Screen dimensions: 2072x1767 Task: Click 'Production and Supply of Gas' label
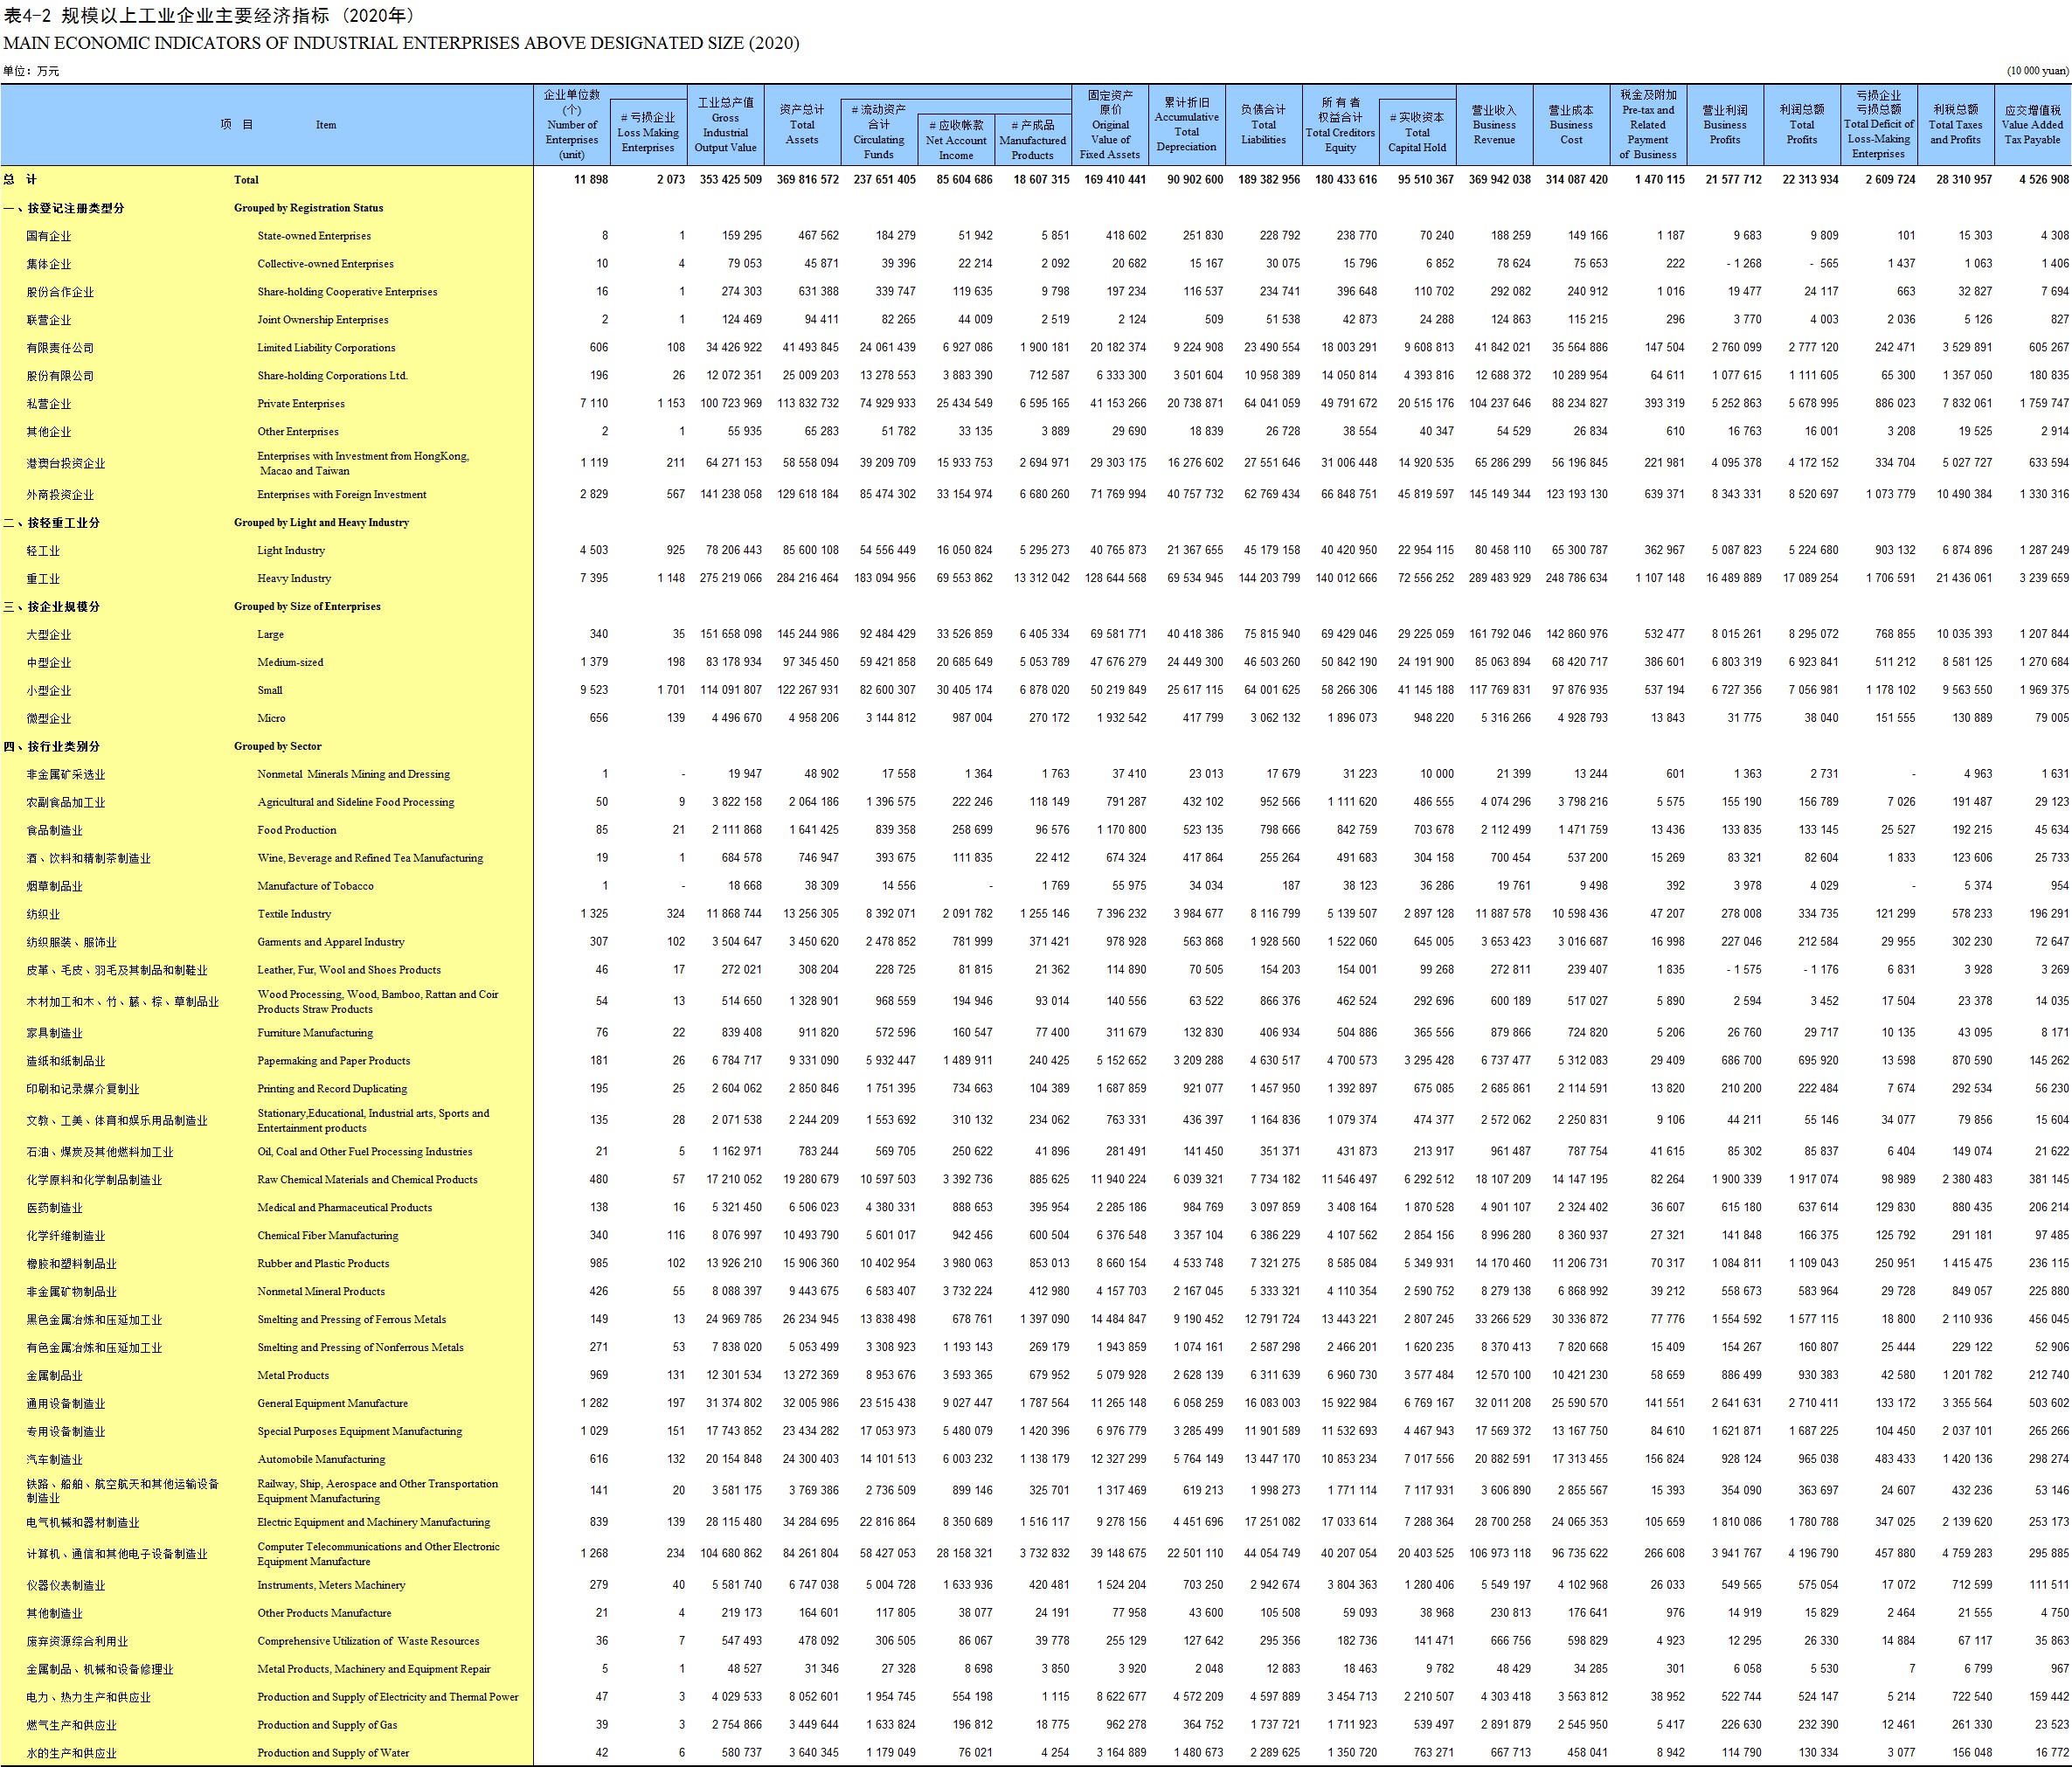click(327, 1727)
